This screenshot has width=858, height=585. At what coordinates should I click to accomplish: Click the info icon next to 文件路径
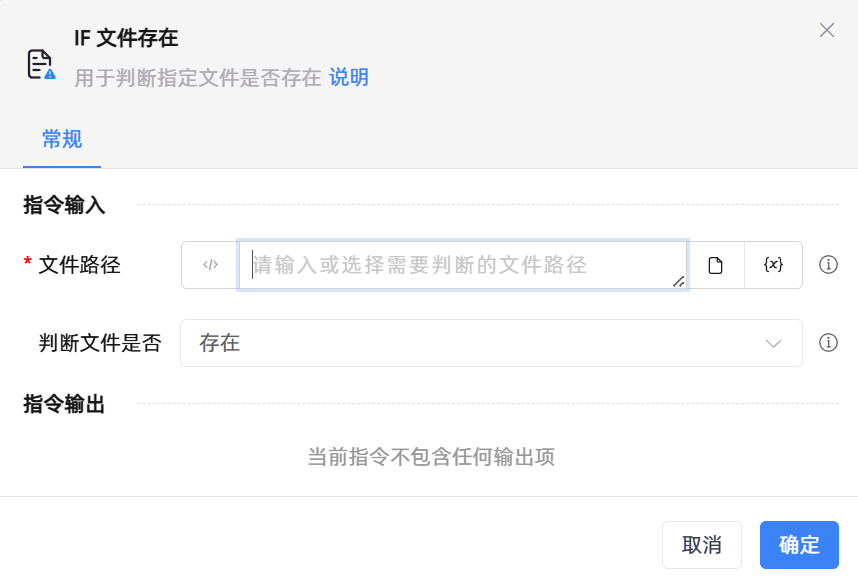(x=828, y=264)
